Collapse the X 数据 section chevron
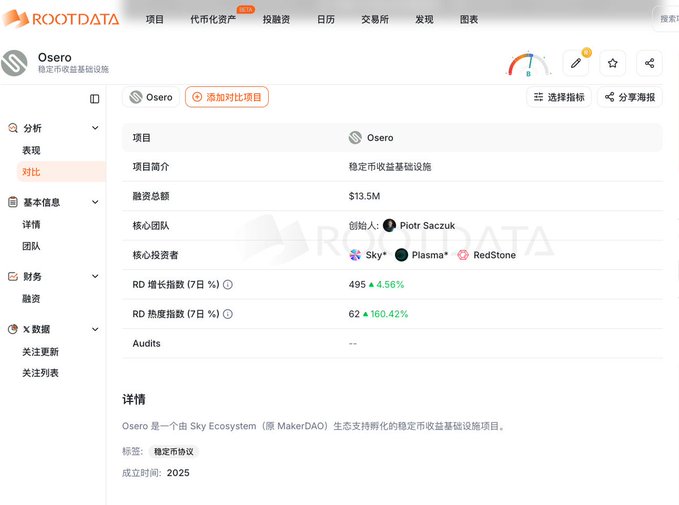 click(x=95, y=329)
